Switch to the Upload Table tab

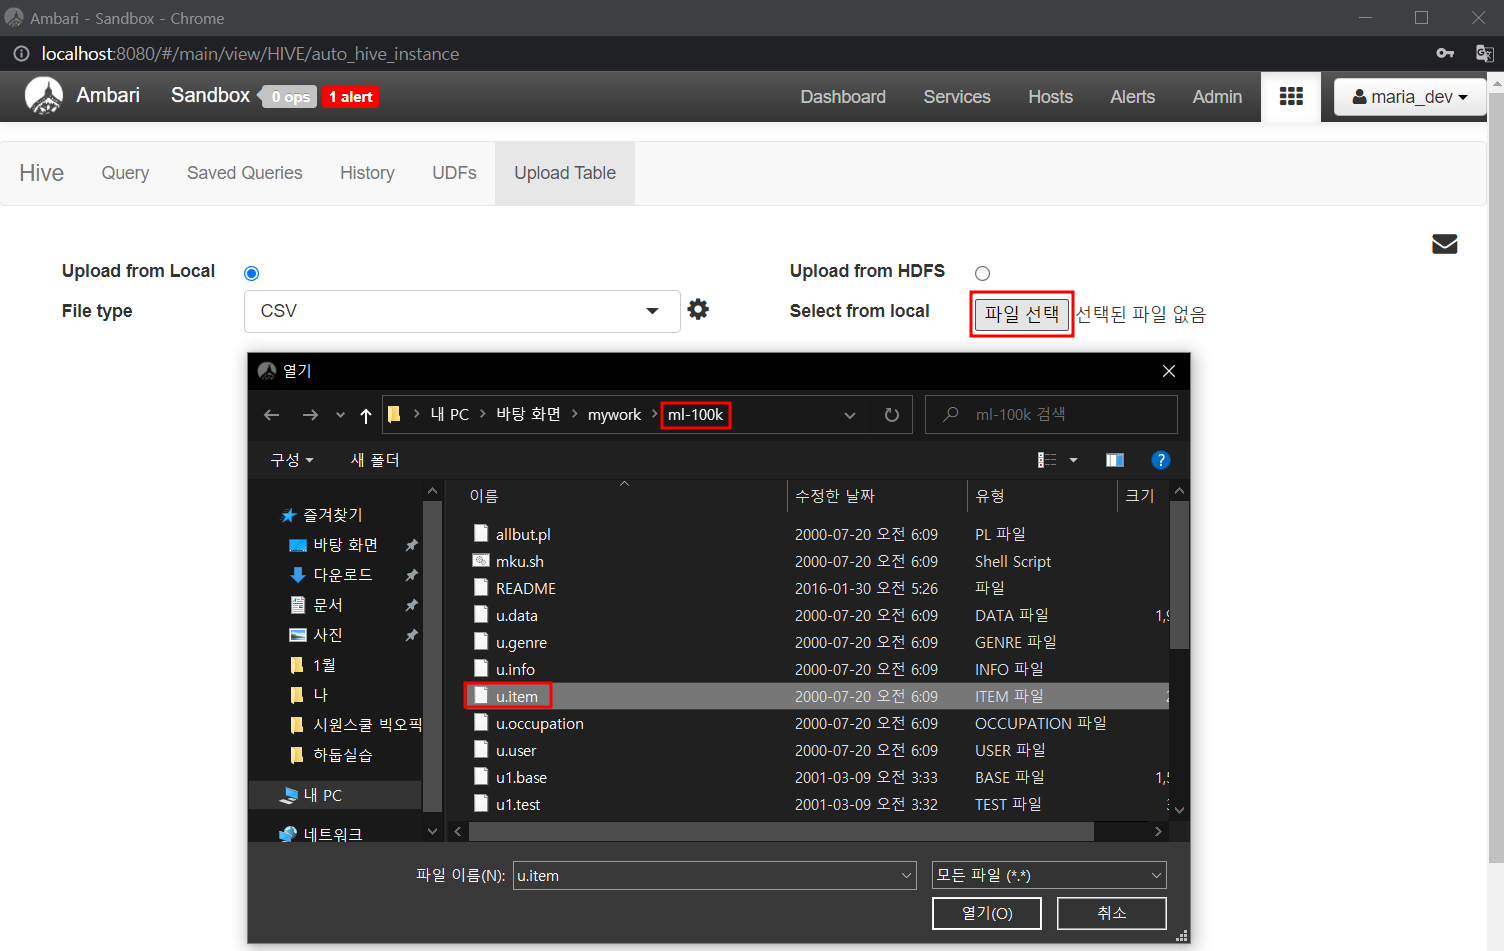(x=565, y=173)
